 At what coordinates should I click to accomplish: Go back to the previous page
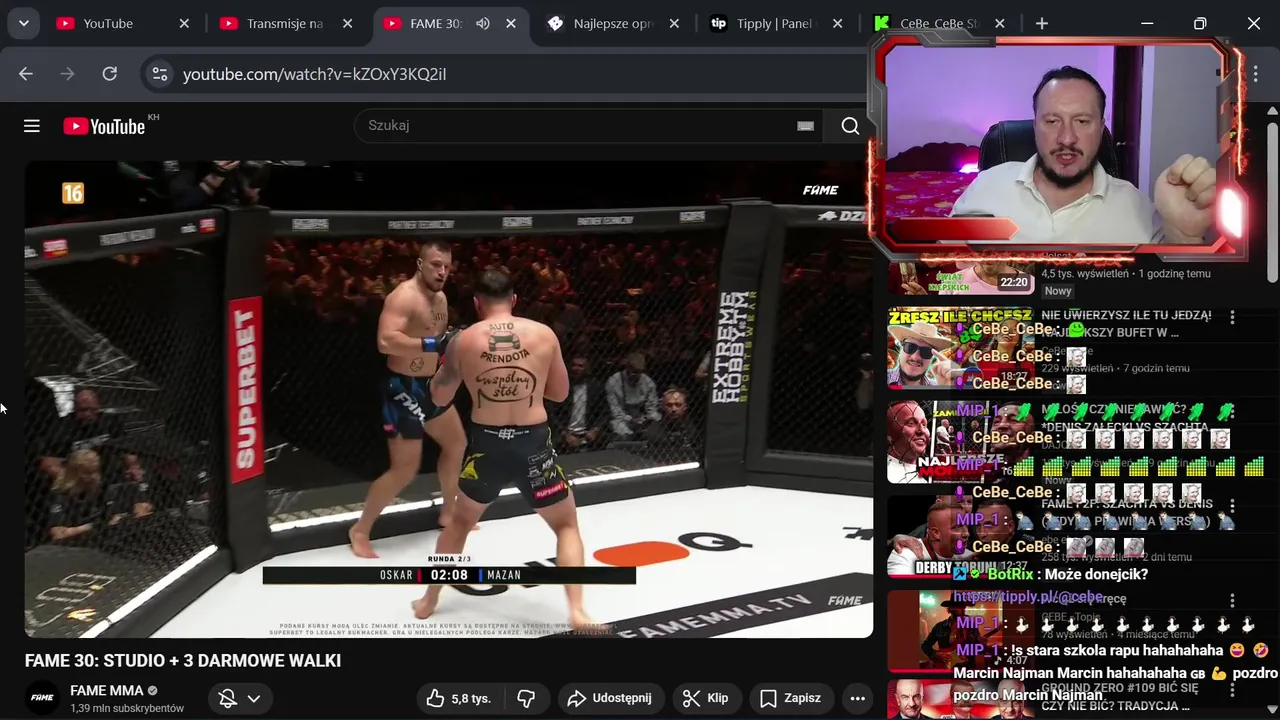(x=26, y=74)
